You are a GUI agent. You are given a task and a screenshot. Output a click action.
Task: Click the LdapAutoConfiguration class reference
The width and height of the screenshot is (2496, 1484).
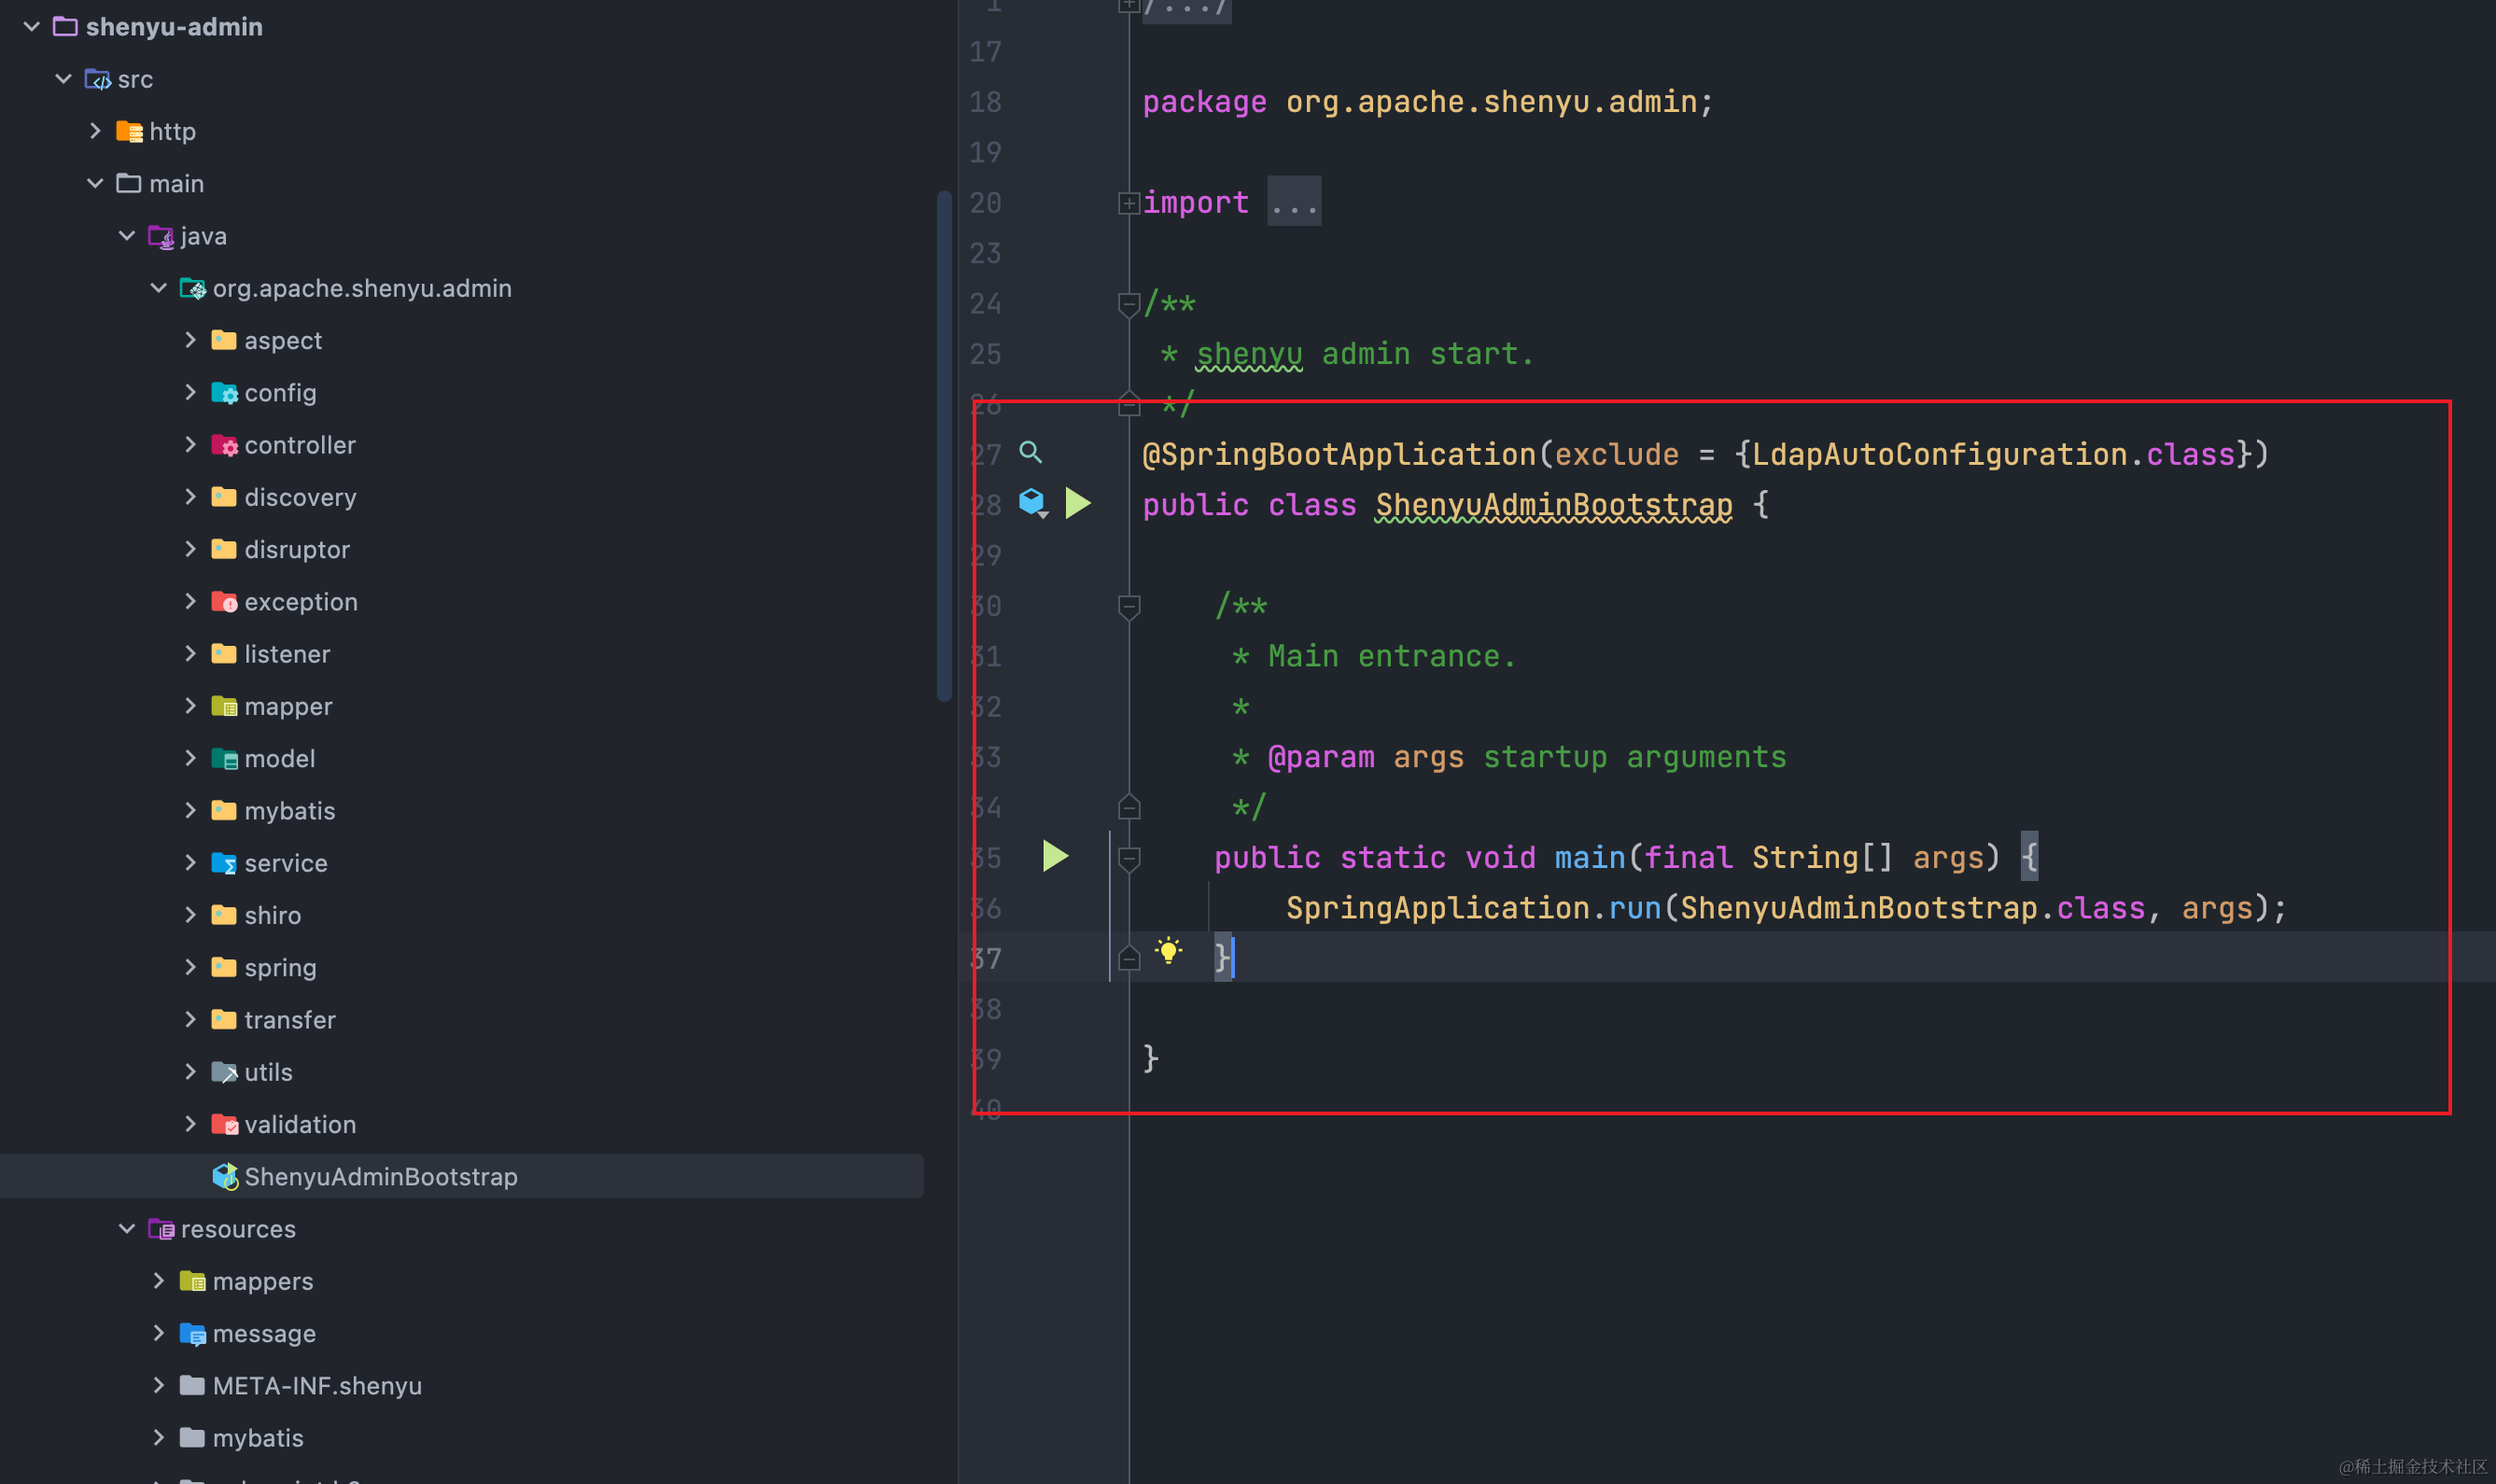coord(1939,454)
